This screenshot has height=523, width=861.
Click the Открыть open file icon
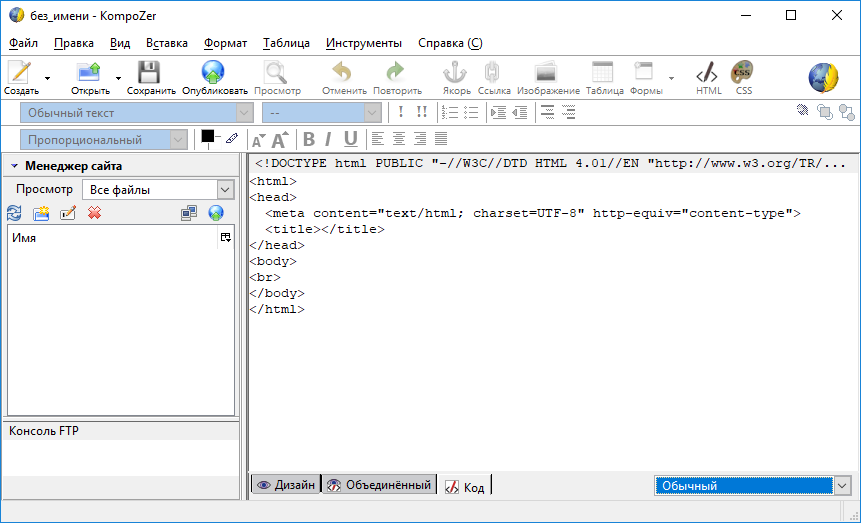pyautogui.click(x=89, y=73)
